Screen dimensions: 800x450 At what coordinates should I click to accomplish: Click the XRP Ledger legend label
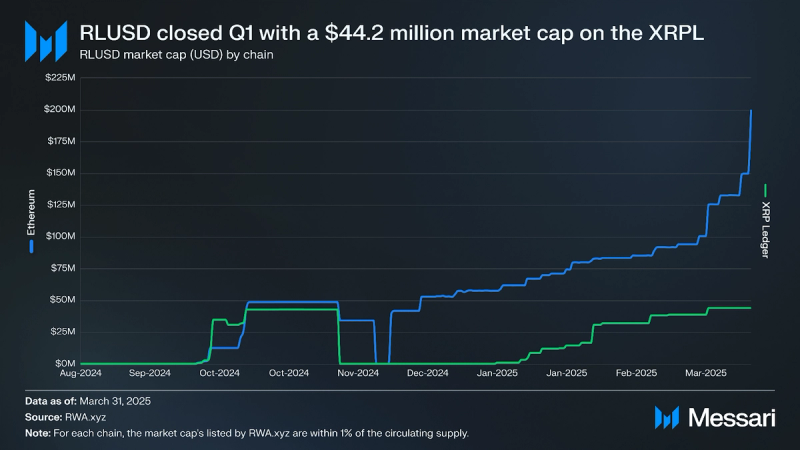point(765,230)
